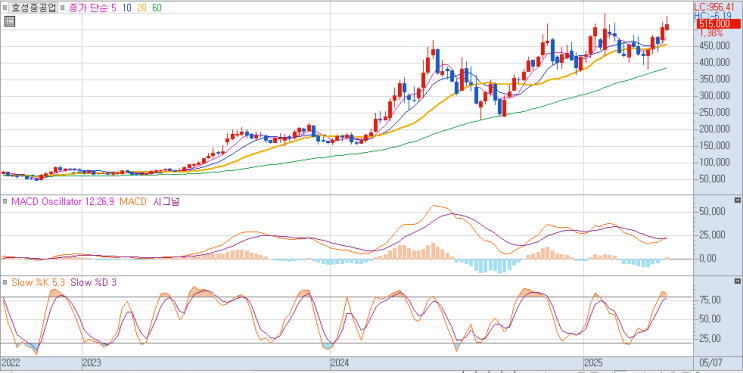Viewport: 743px width, 373px height.
Task: Select the MACD Oscillator 12,26,9 label
Action: (62, 201)
